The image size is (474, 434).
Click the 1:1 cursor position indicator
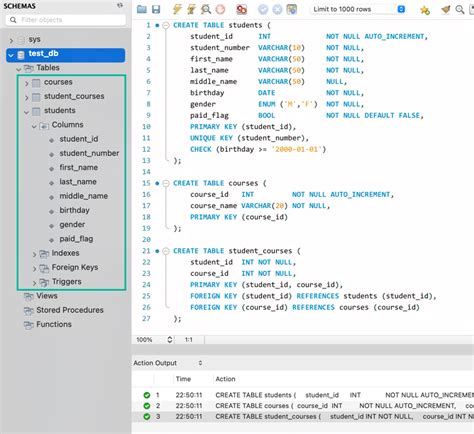coord(189,340)
